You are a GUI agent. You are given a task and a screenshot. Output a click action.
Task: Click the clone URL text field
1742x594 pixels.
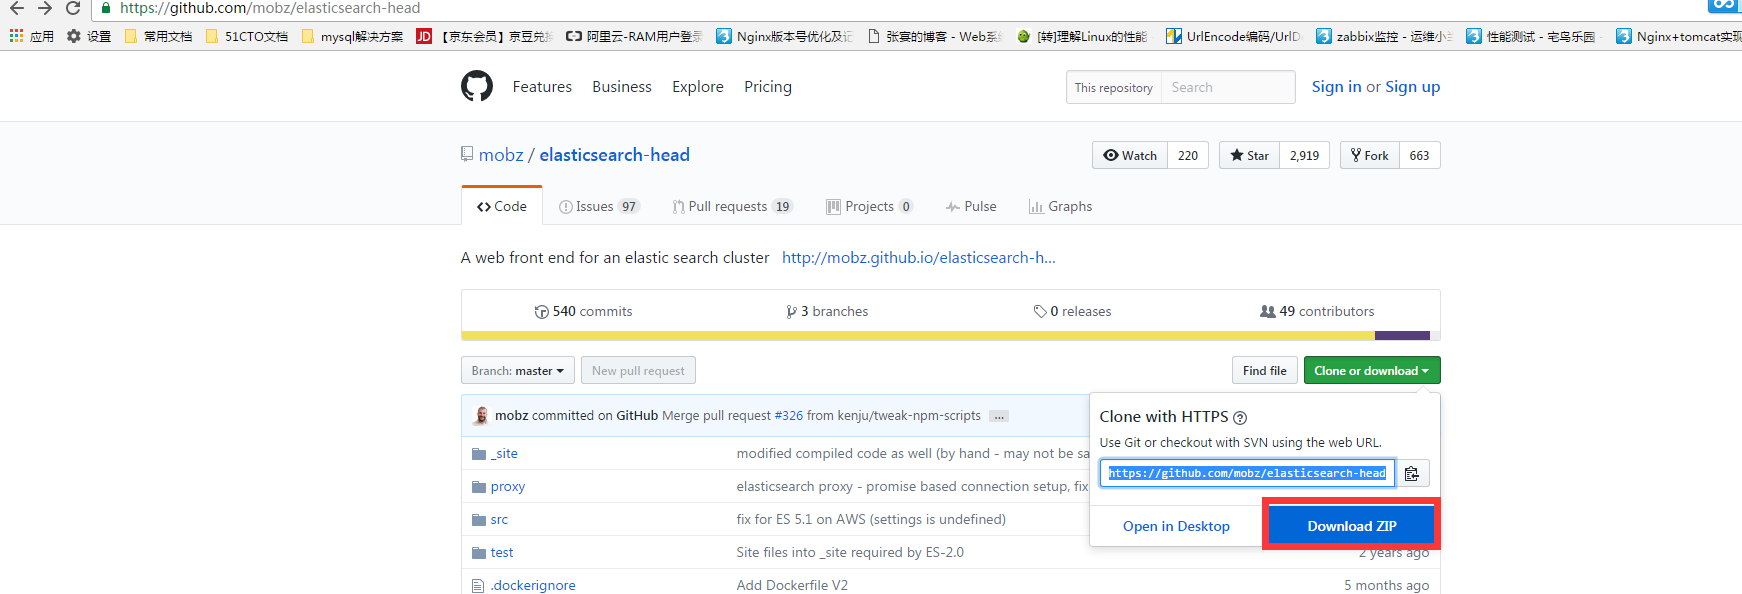pos(1247,473)
